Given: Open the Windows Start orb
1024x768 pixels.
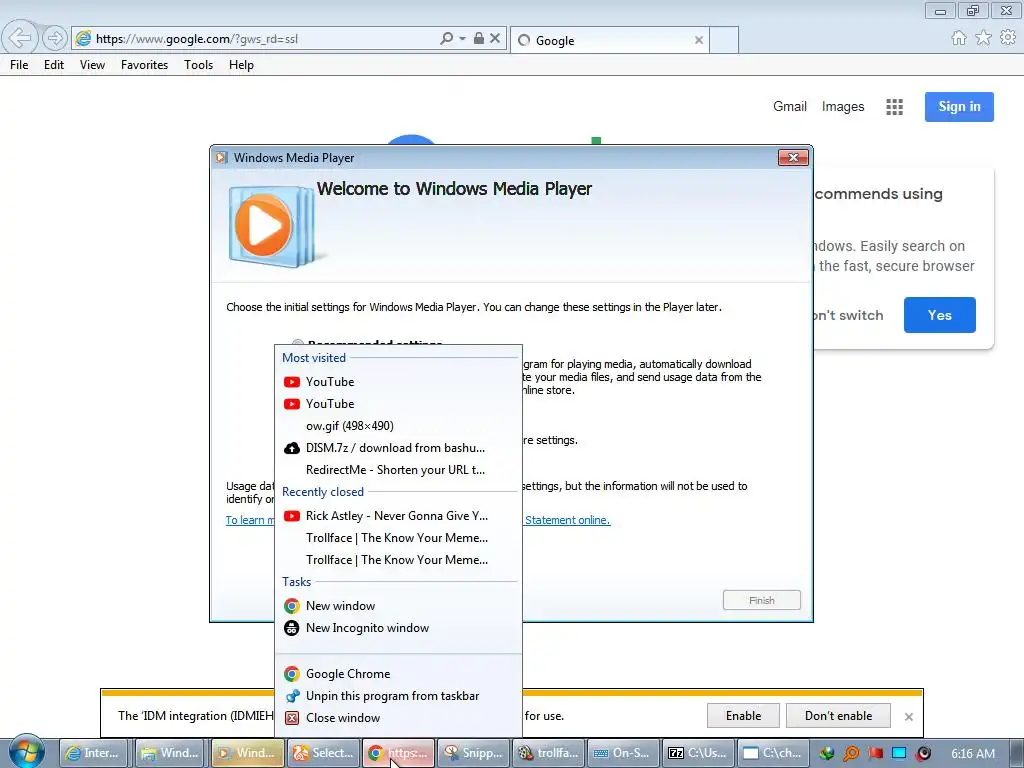Looking at the screenshot, I should click(27, 752).
